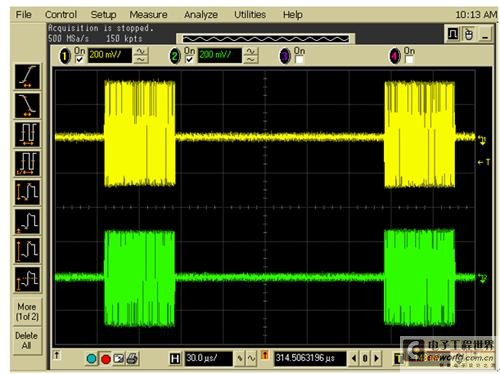
Task: Toggle channel 1 On checkbox
Action: 79,60
